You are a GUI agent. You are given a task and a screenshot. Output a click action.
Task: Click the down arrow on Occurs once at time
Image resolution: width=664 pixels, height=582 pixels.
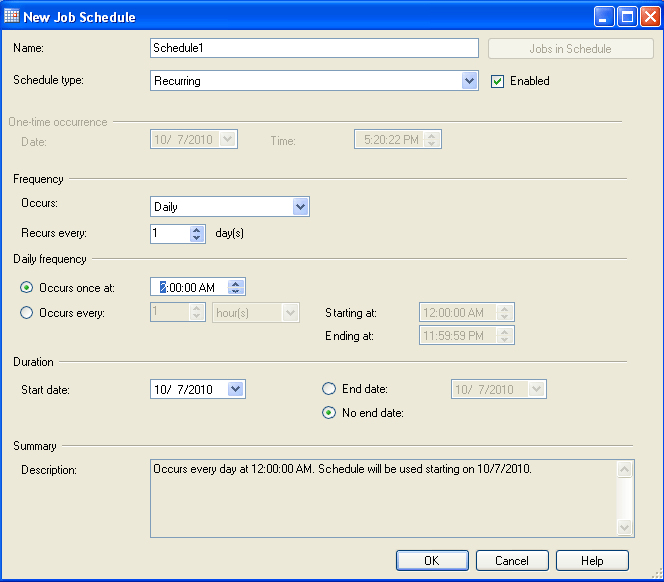tap(235, 291)
